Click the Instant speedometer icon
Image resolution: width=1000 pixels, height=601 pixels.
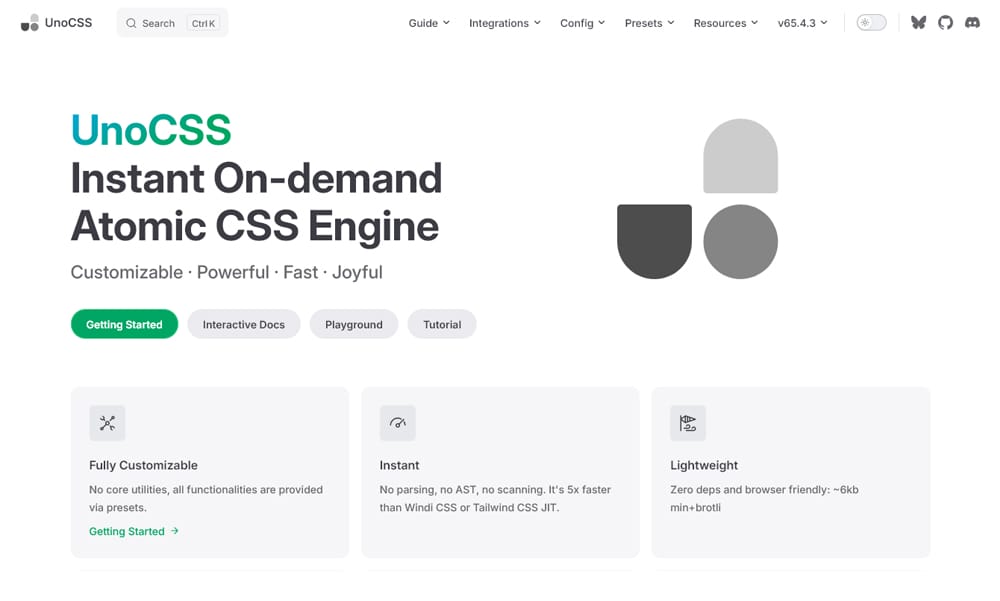[398, 423]
